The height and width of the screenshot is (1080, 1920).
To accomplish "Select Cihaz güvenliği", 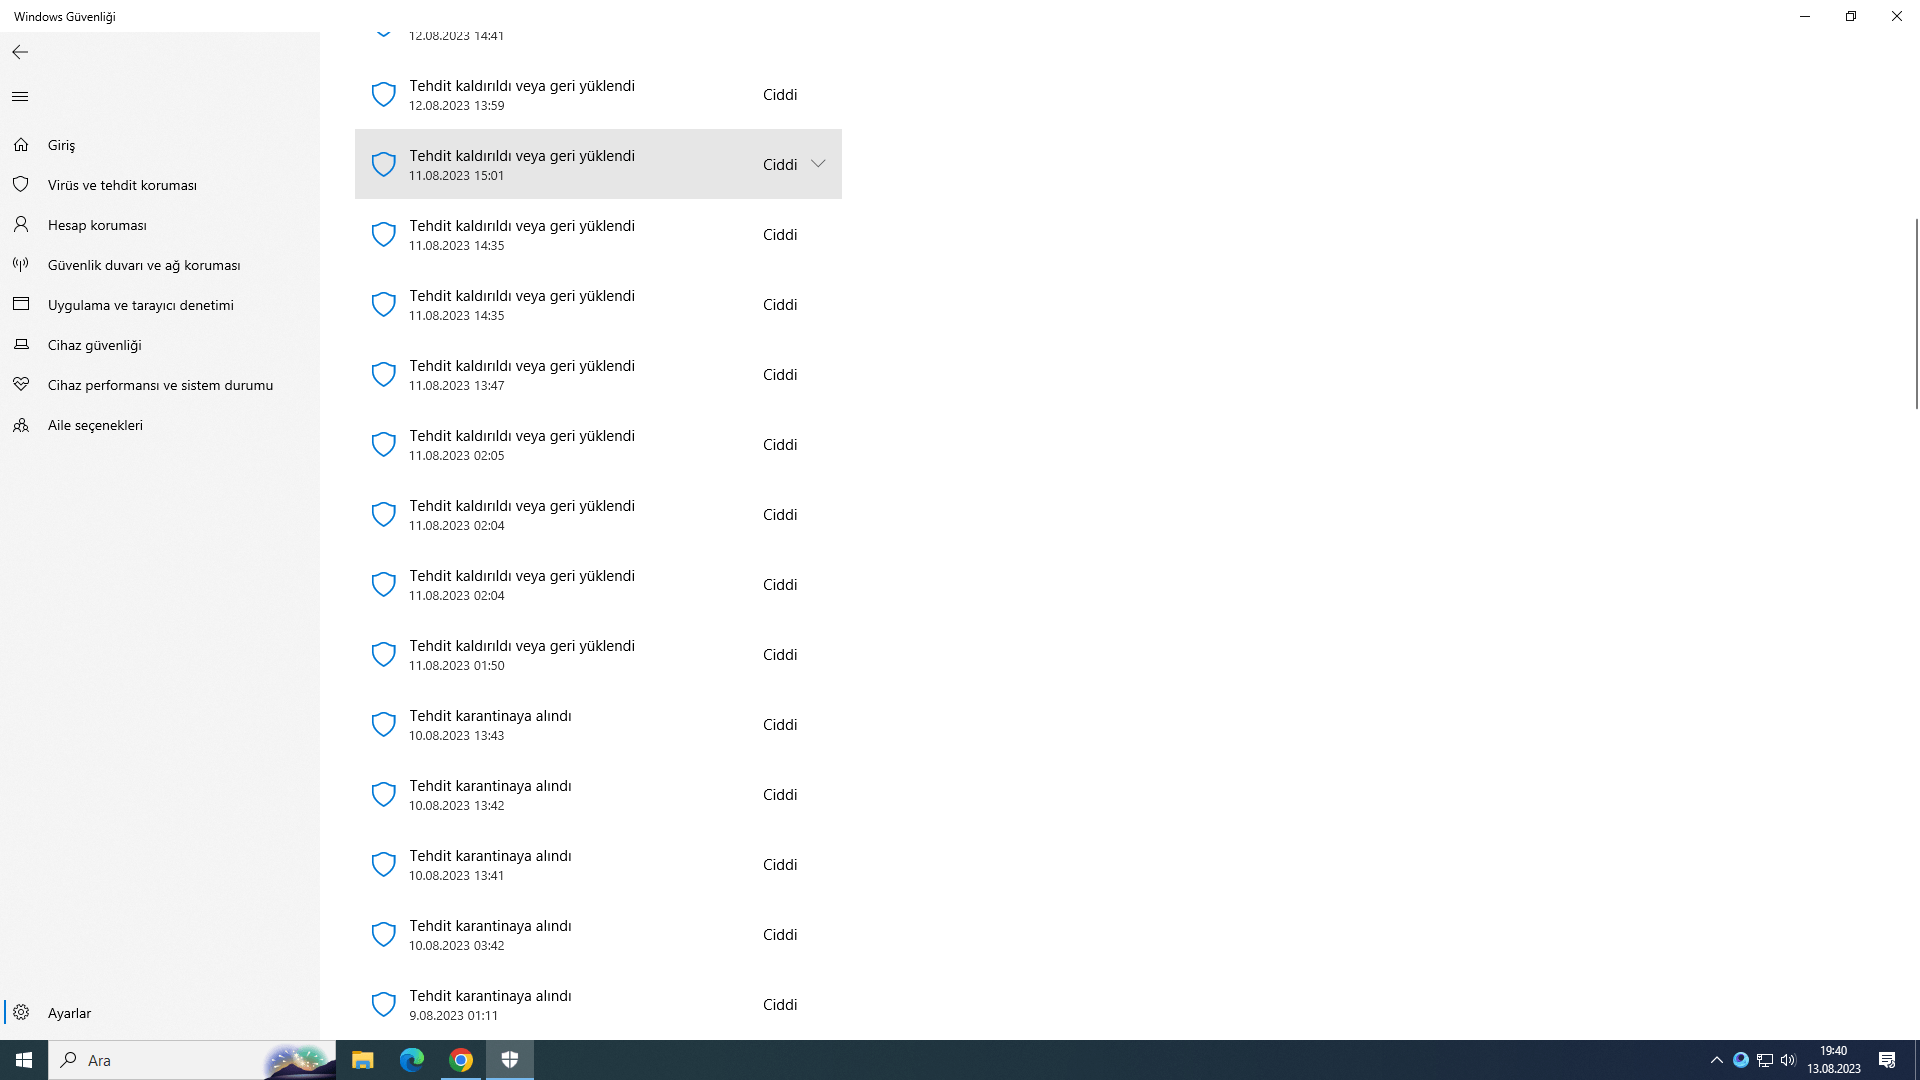I will pyautogui.click(x=160, y=345).
